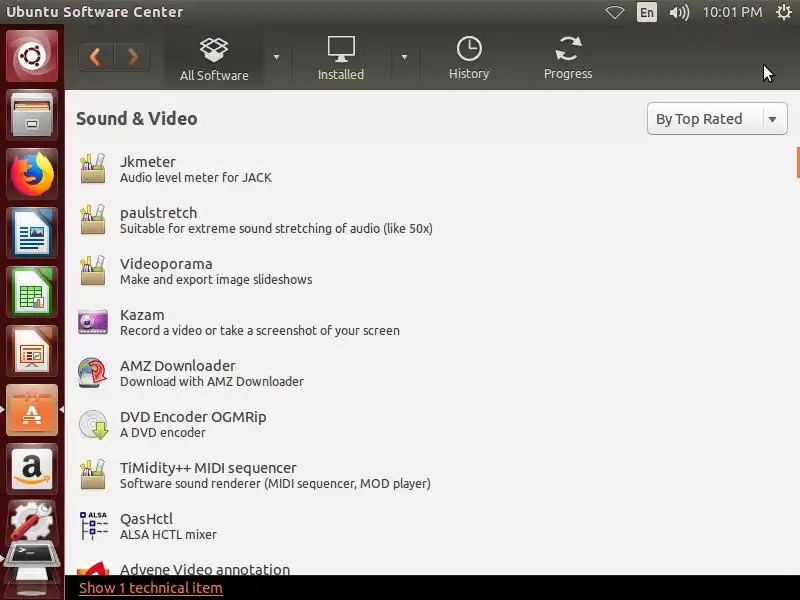Click the 'Make and export image slideshows' description
Image resolution: width=800 pixels, height=600 pixels.
[216, 280]
